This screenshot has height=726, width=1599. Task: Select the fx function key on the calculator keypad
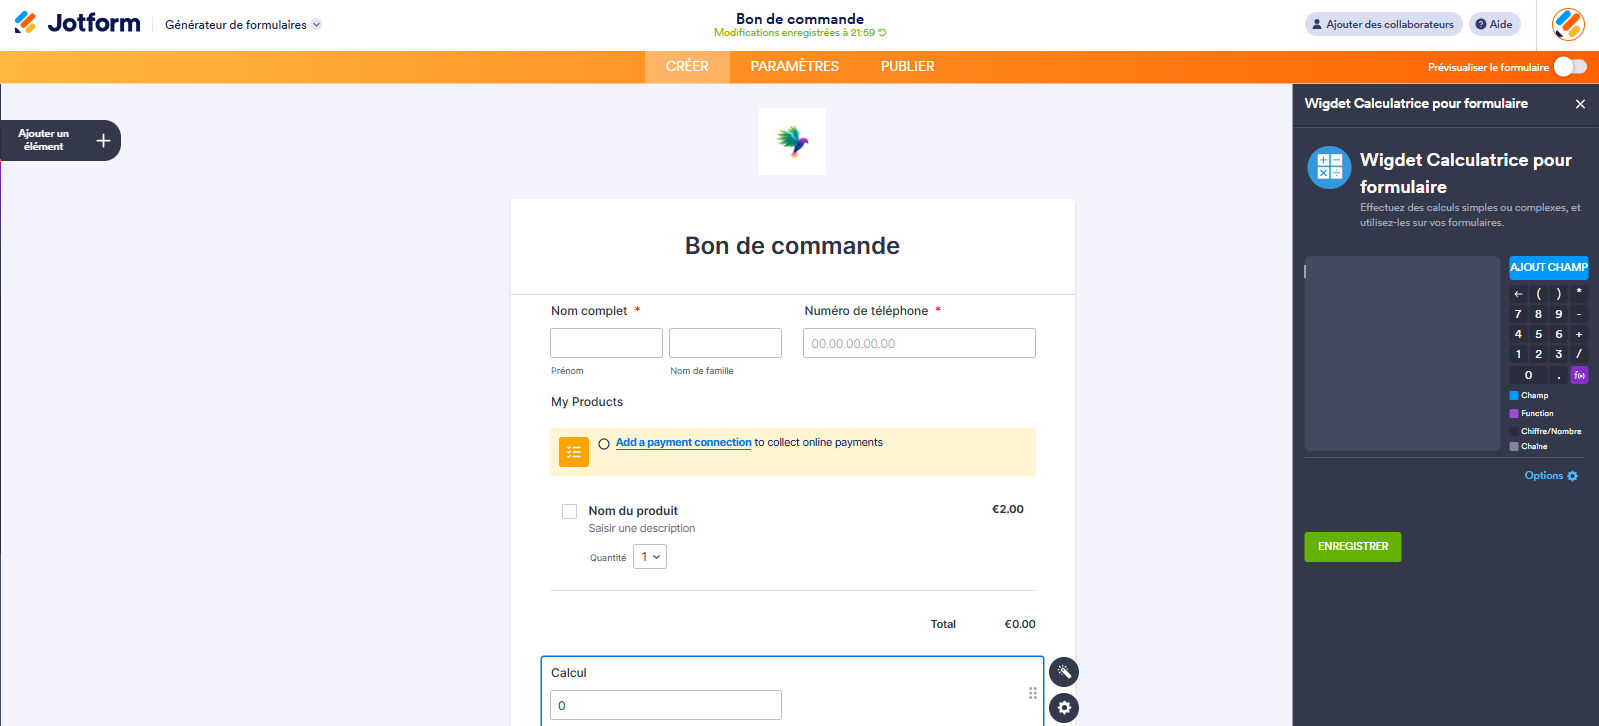pyautogui.click(x=1578, y=374)
